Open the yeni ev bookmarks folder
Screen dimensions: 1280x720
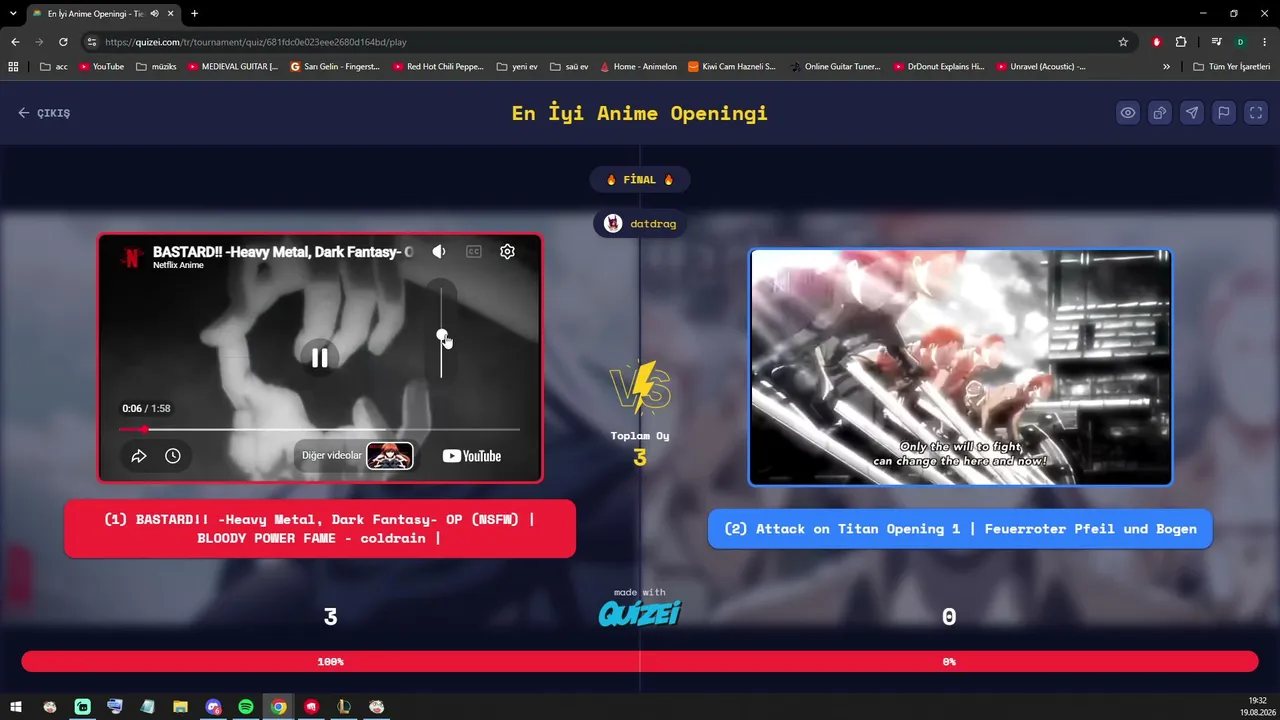coord(517,67)
